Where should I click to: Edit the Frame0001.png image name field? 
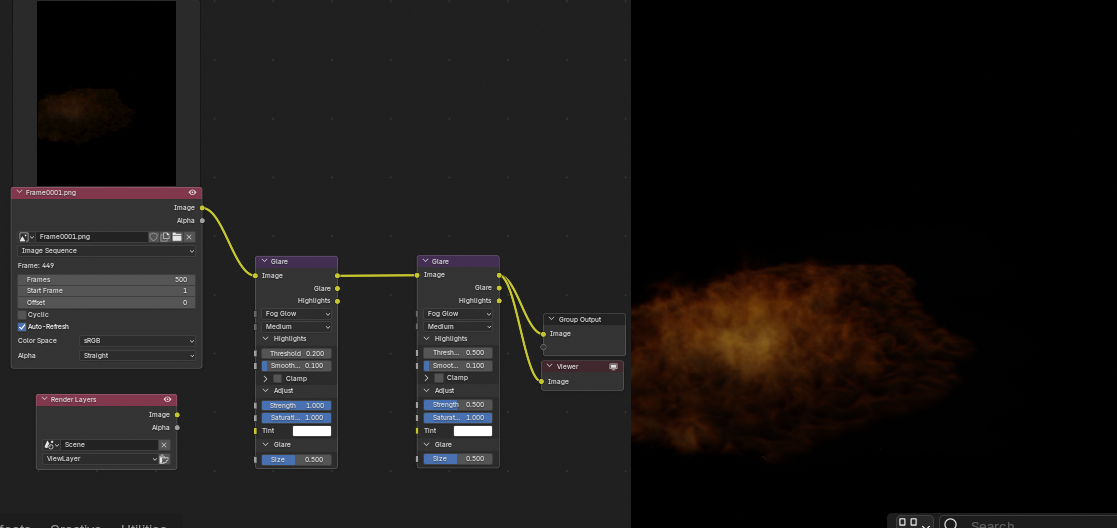coord(93,237)
